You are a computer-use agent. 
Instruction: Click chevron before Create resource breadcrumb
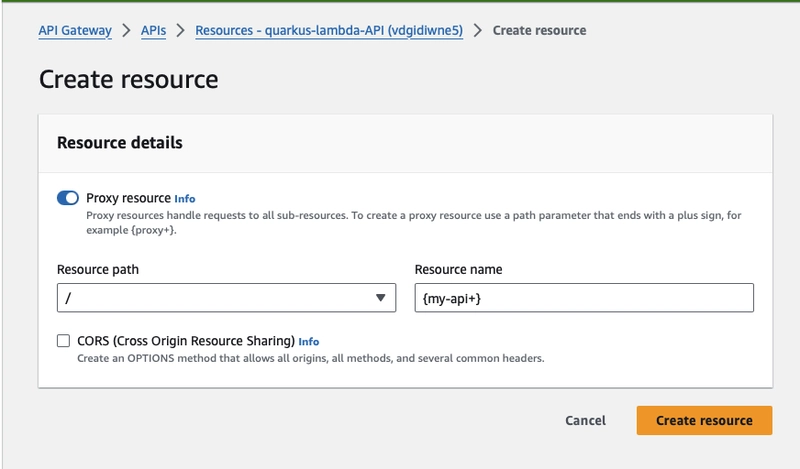pyautogui.click(x=478, y=31)
